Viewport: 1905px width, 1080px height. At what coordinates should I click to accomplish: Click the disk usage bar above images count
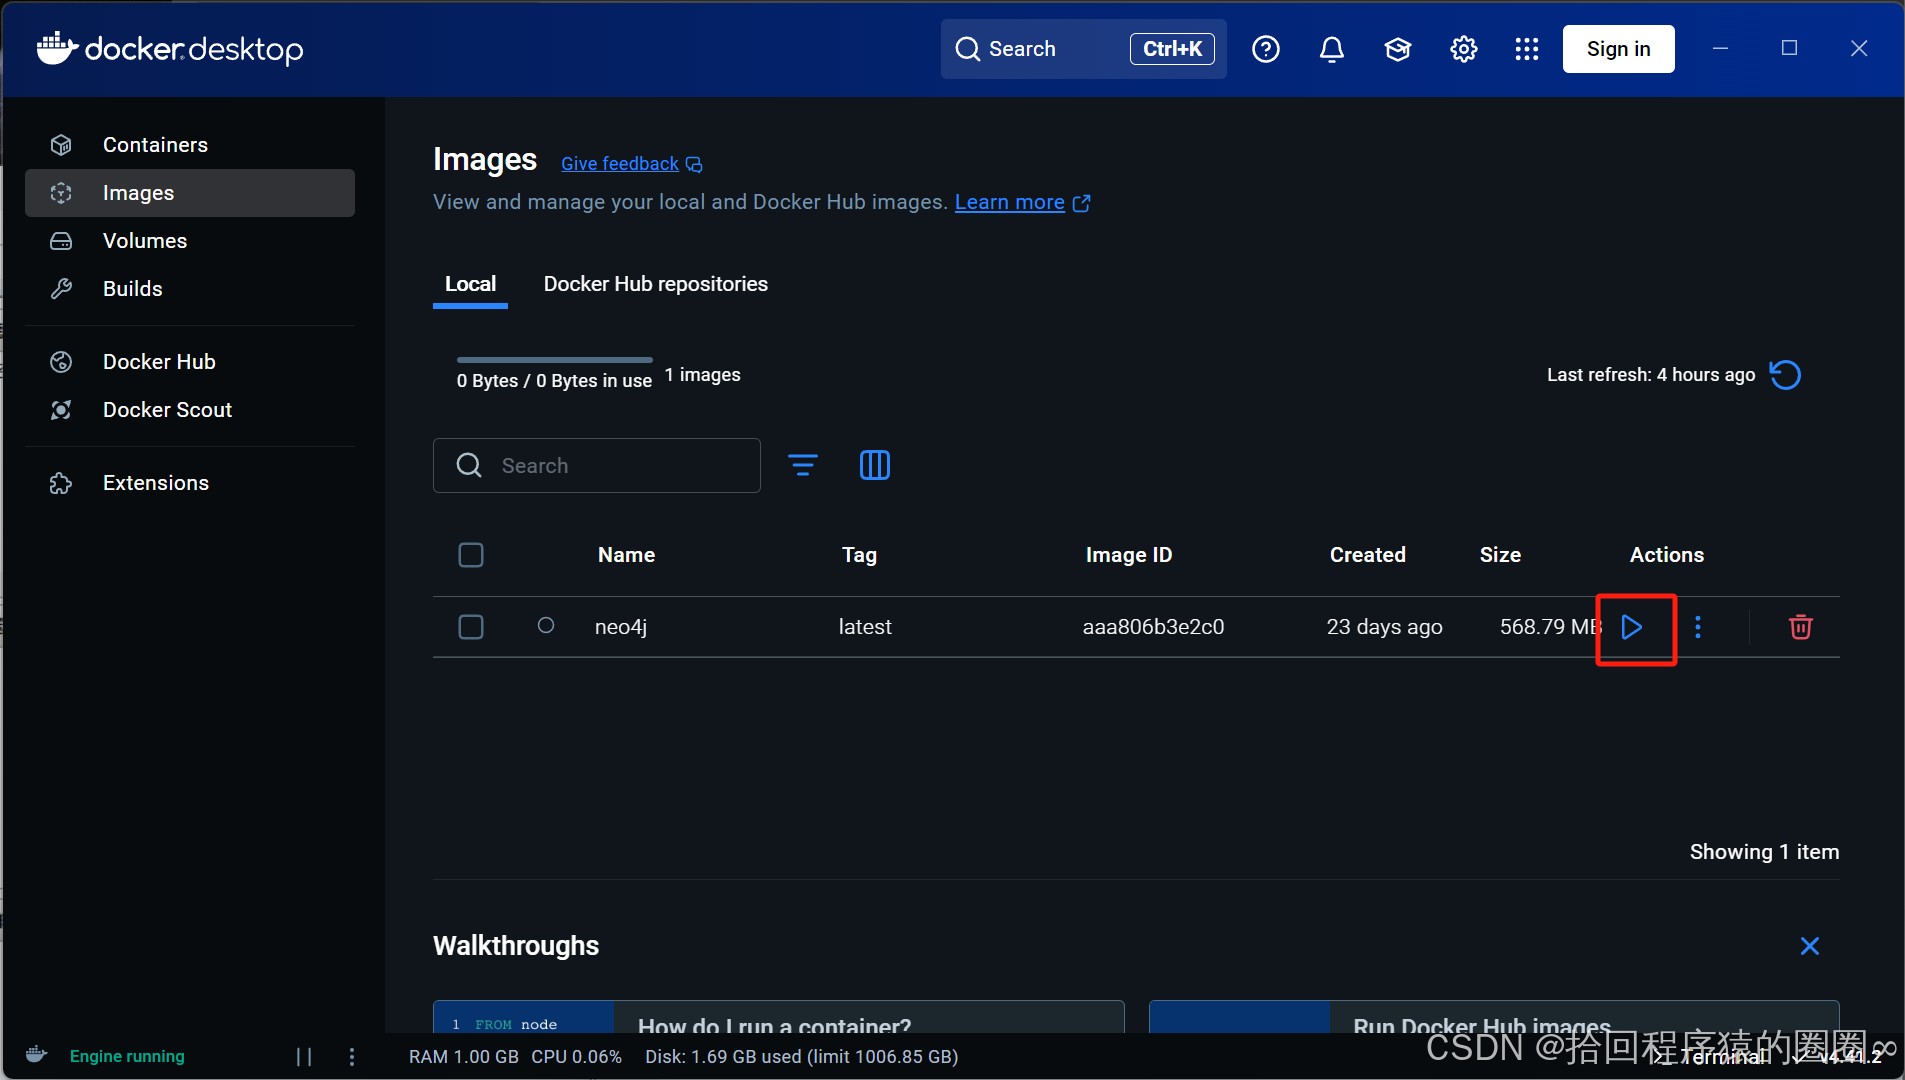click(555, 359)
